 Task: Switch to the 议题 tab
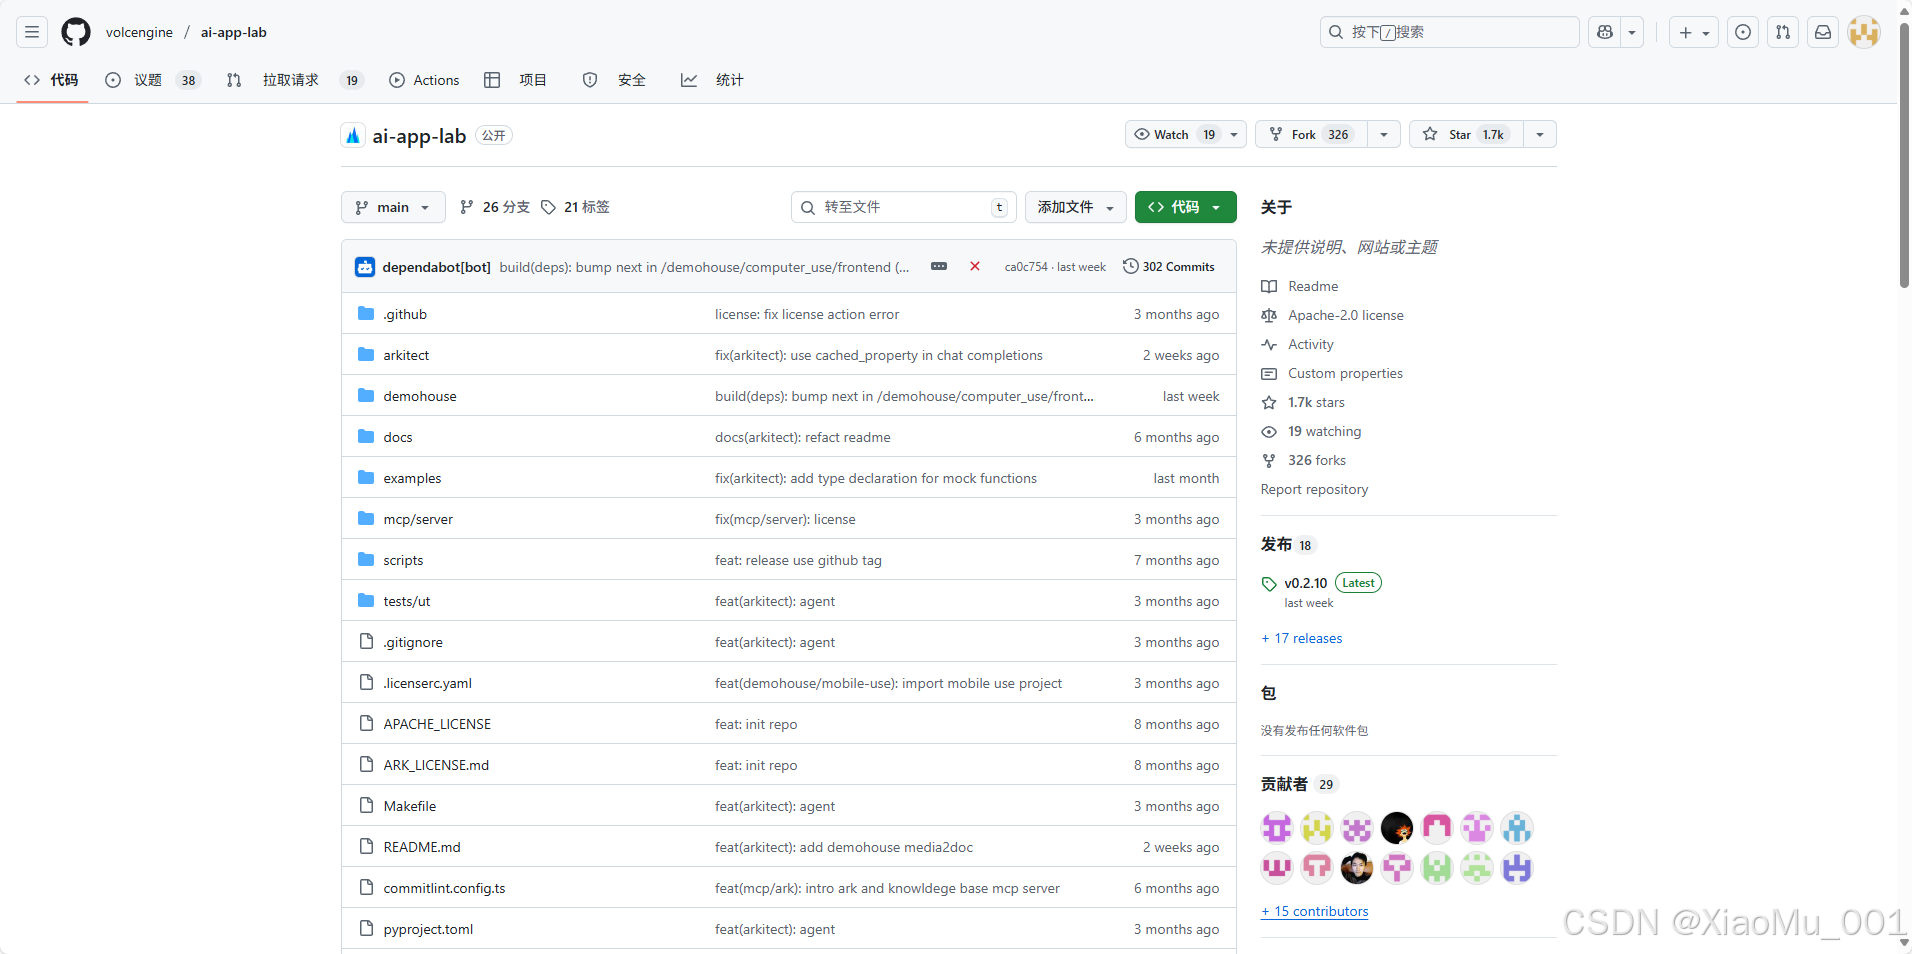(x=153, y=80)
